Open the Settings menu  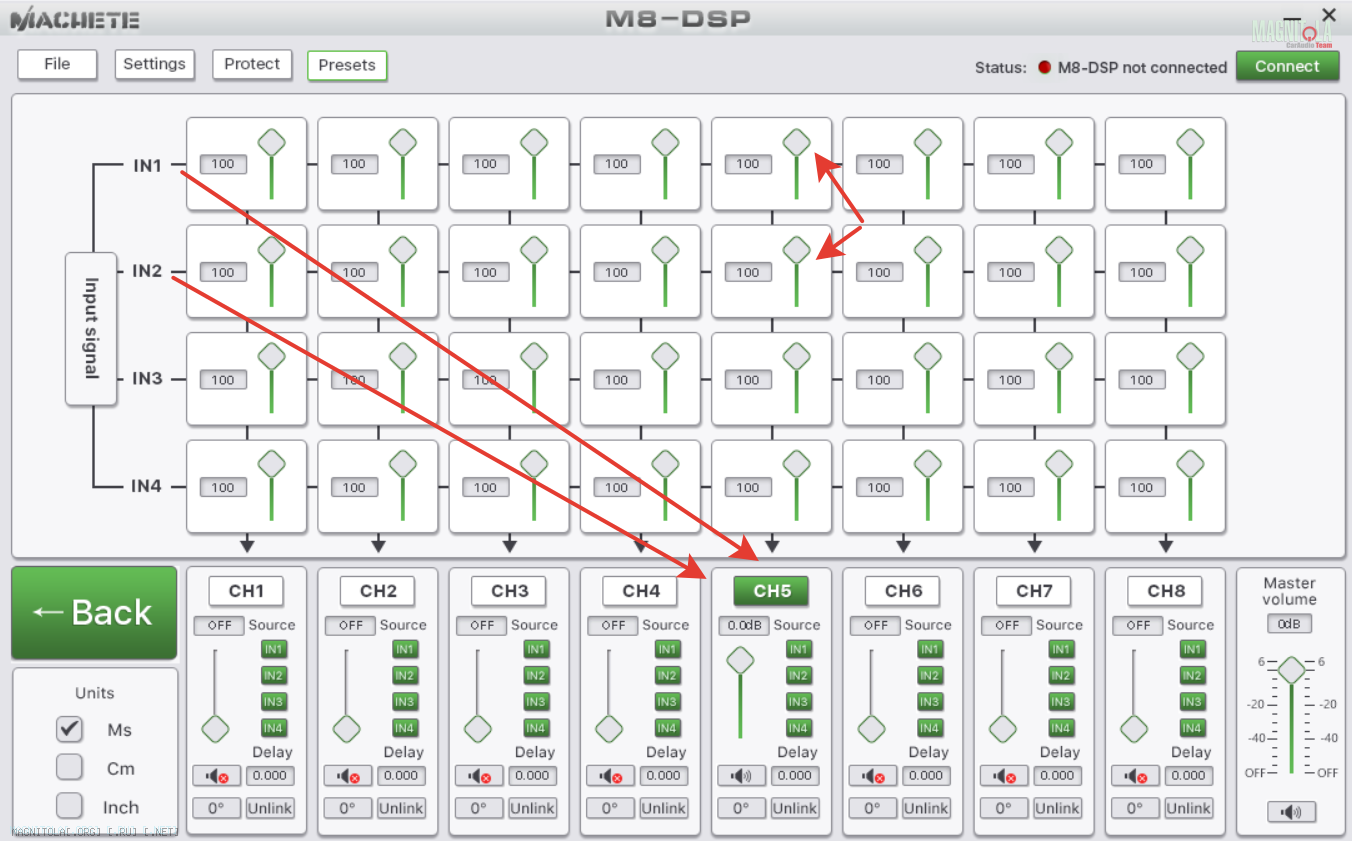[x=154, y=64]
